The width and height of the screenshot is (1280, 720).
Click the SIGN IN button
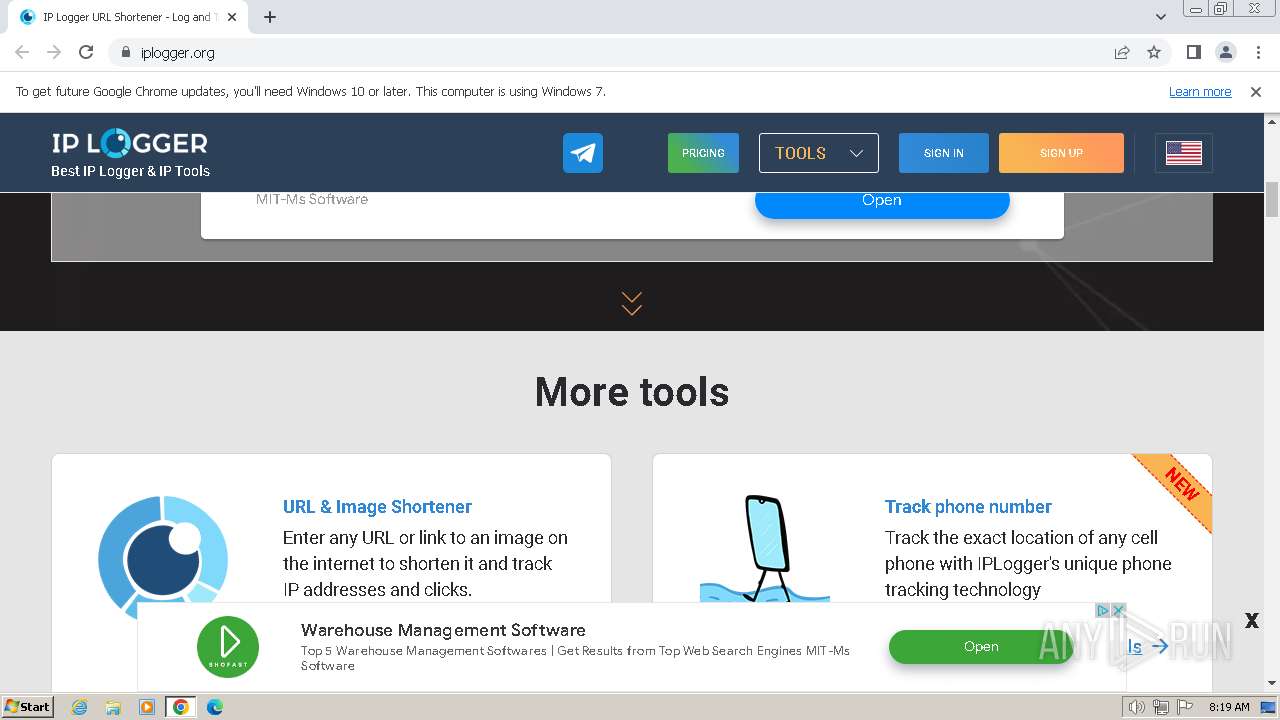pos(944,153)
